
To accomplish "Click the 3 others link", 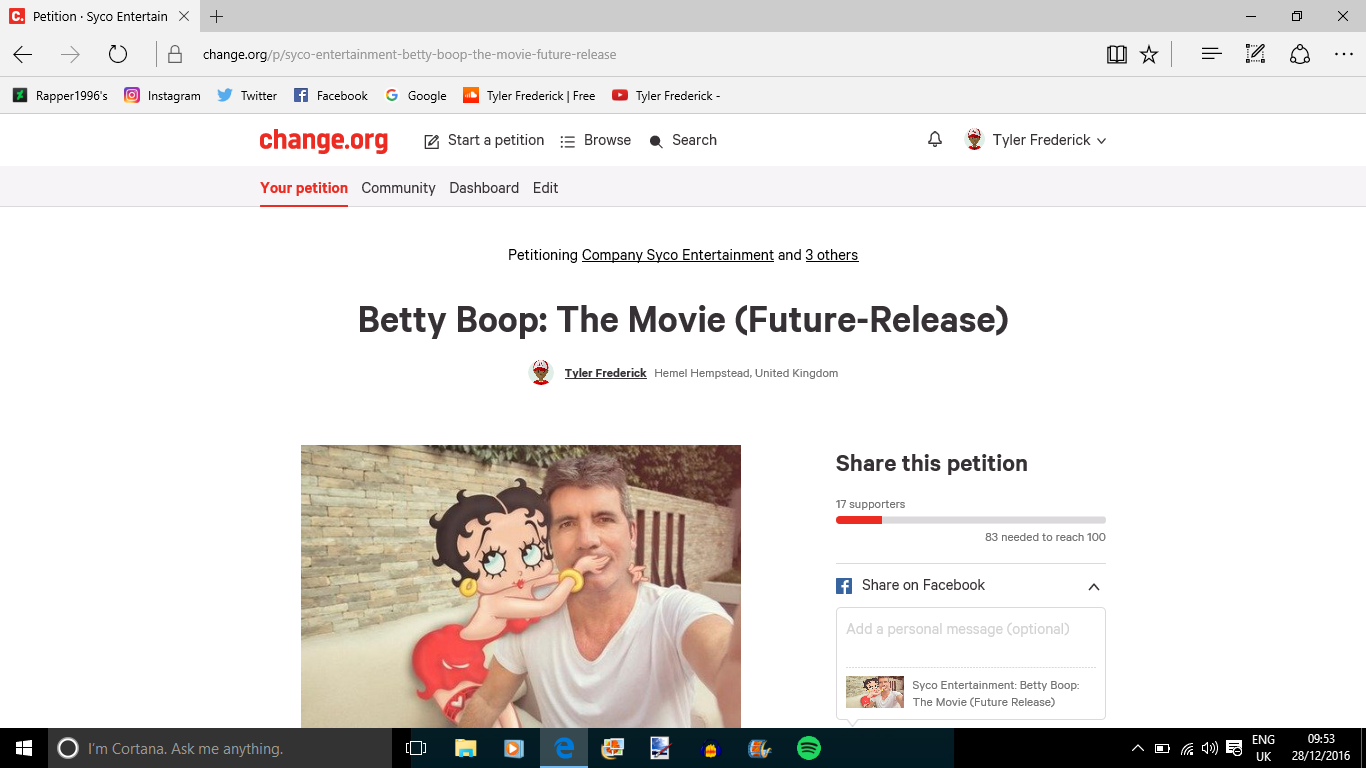I will click(832, 255).
